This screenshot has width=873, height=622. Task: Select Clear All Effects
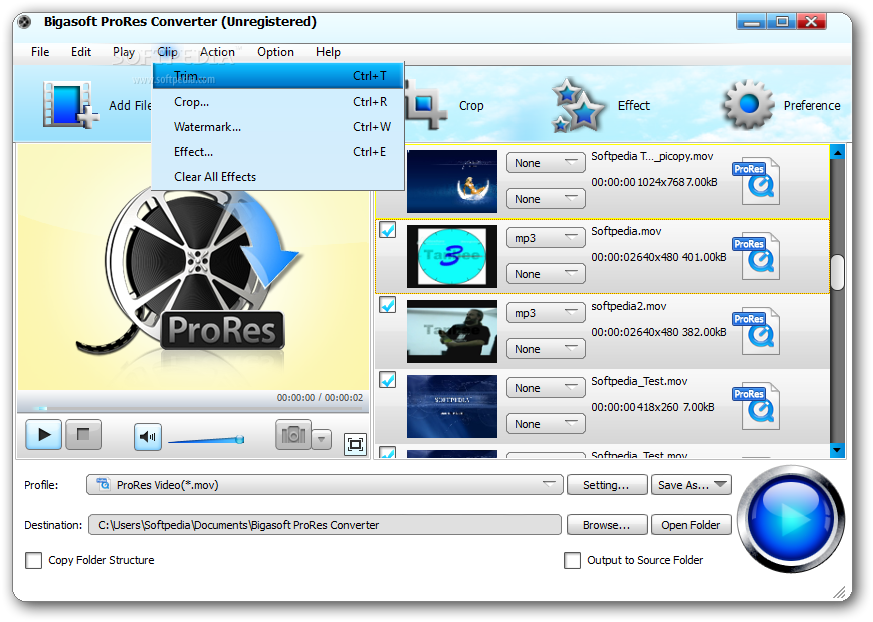tap(278, 177)
